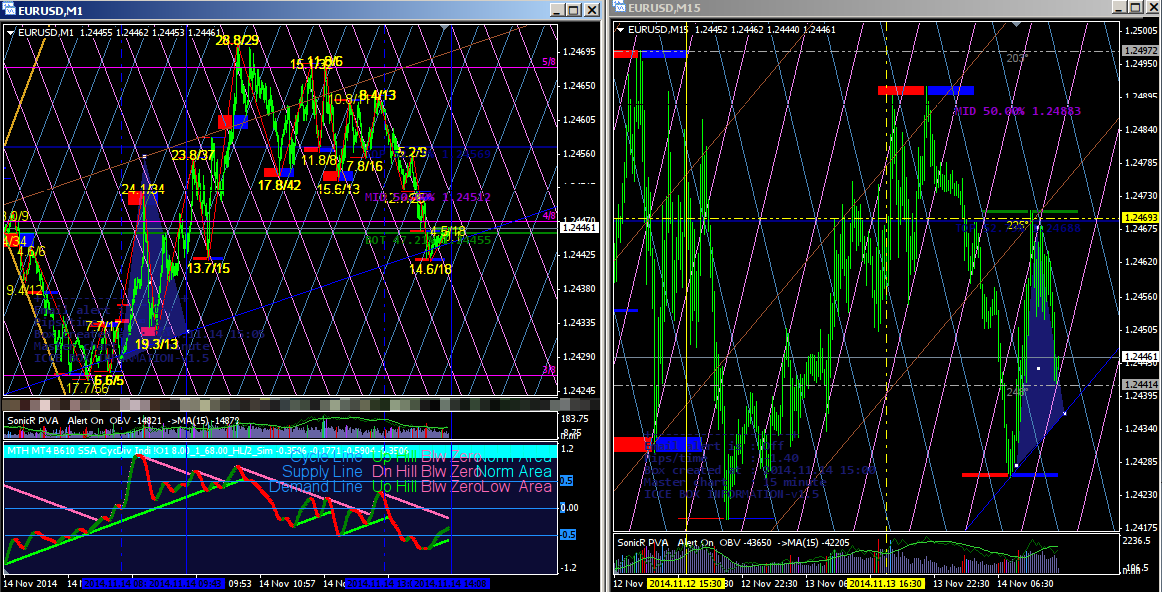Click the SonicR PVA indicator label on the M1 chart
The height and width of the screenshot is (592, 1162).
[x=33, y=420]
